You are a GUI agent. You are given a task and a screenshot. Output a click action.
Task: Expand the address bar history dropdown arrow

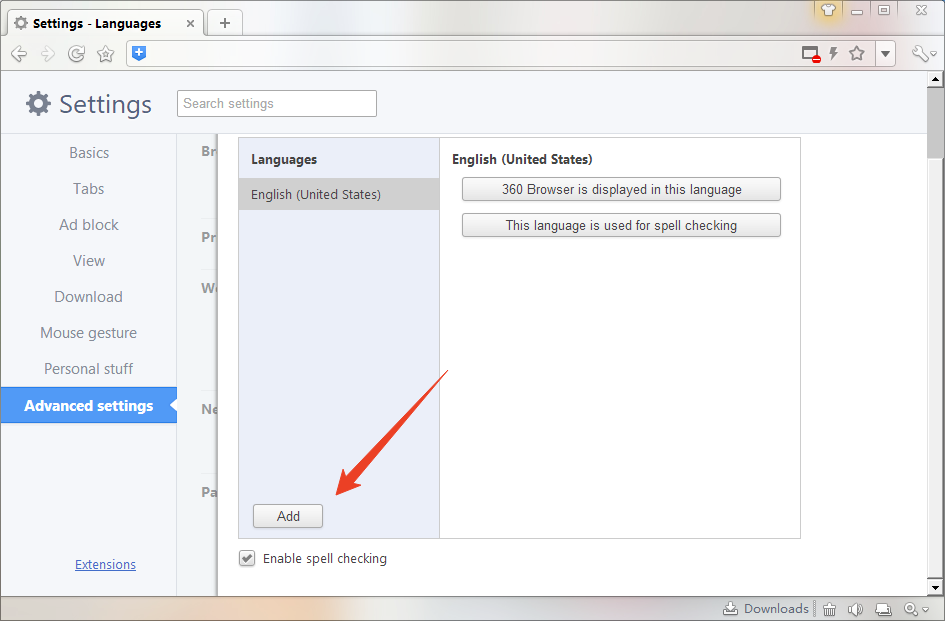[885, 54]
